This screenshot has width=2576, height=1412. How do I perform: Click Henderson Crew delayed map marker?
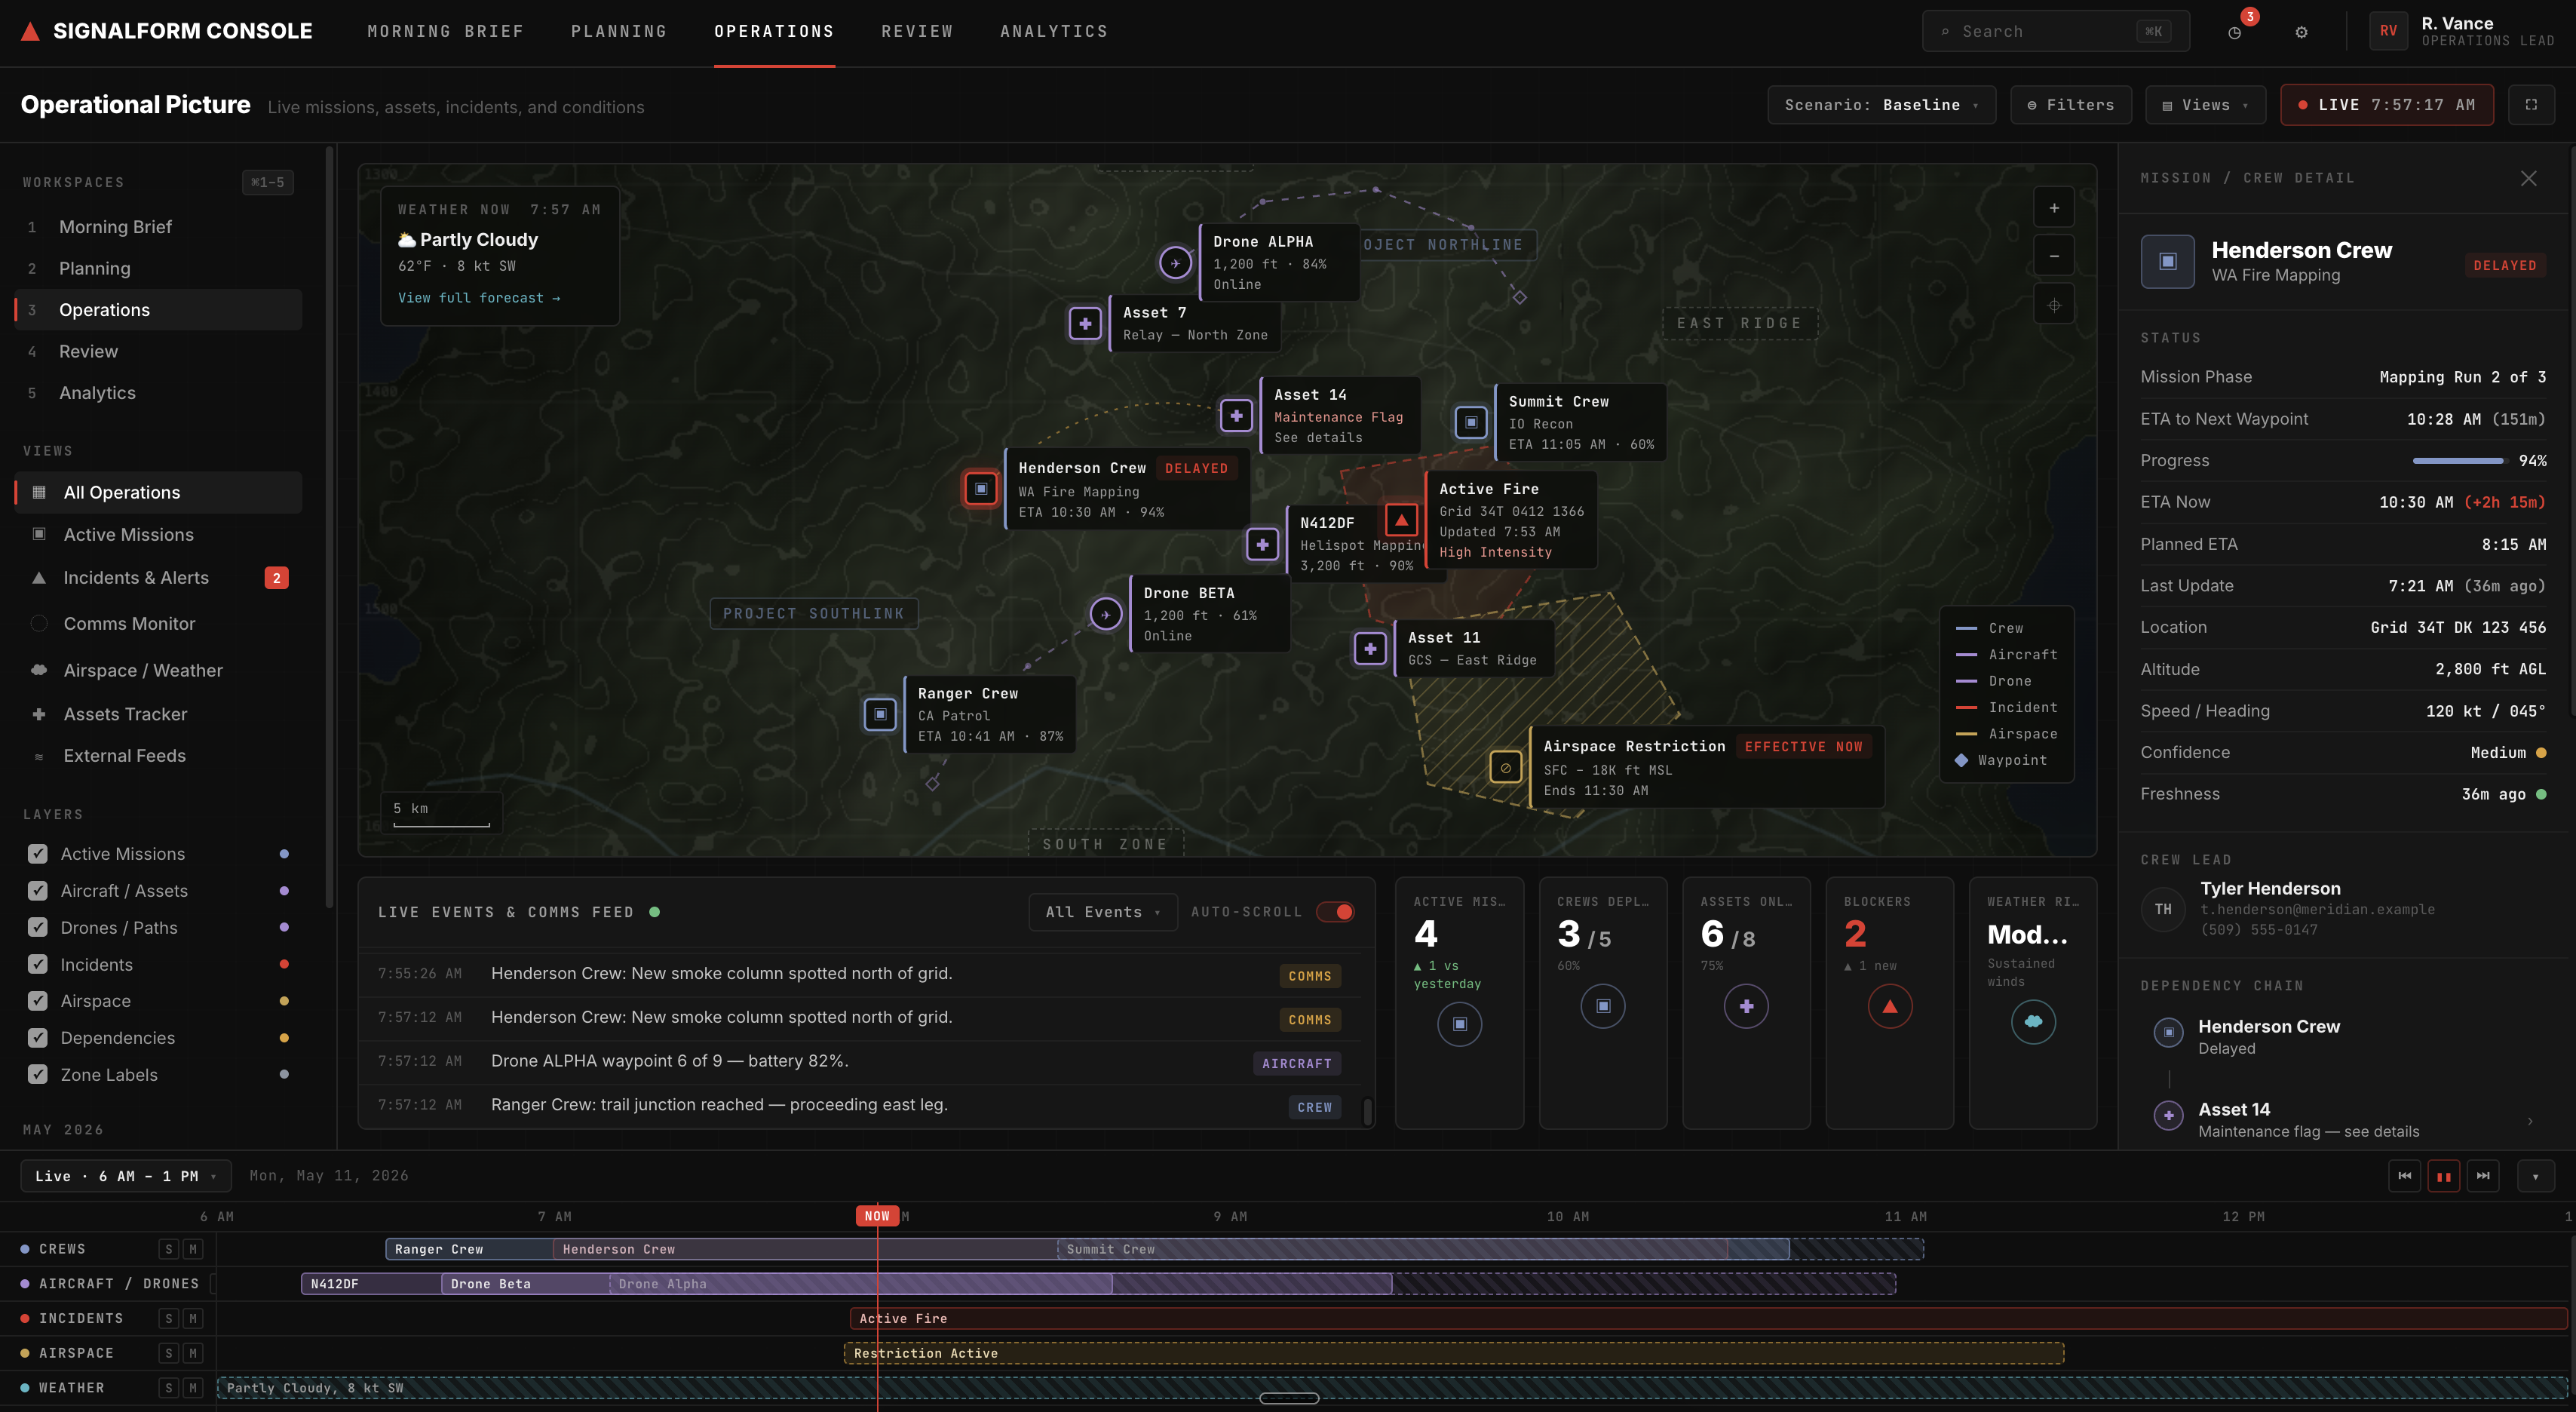[x=980, y=489]
